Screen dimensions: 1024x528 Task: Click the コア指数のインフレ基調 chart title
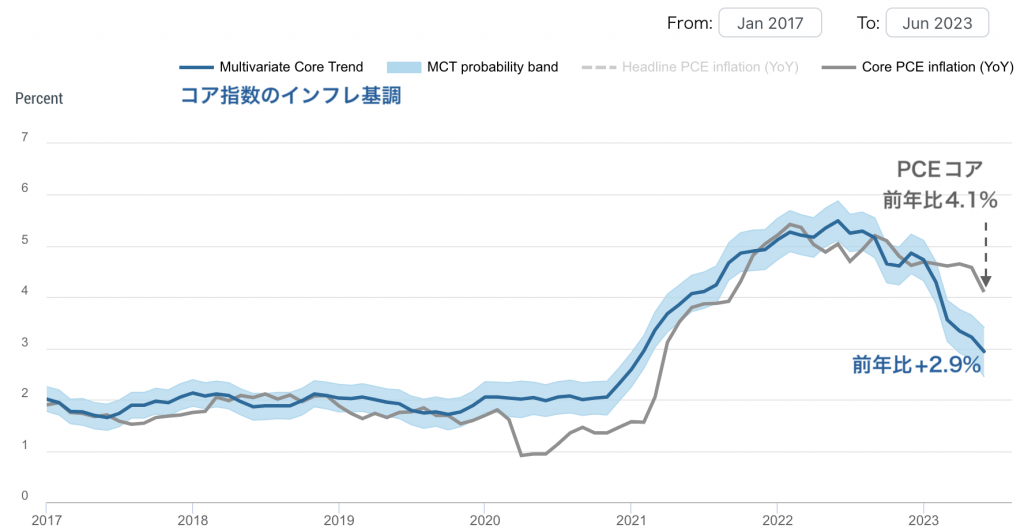coord(290,96)
